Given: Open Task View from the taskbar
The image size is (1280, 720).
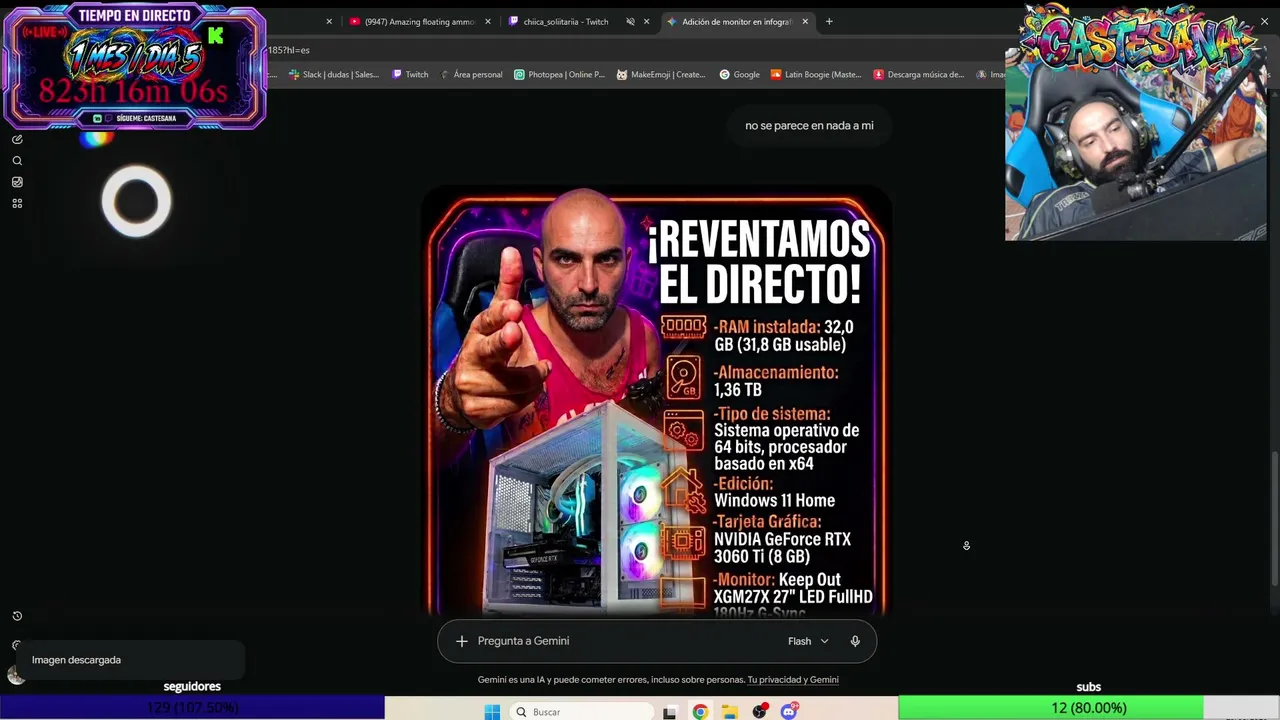Looking at the screenshot, I should pyautogui.click(x=670, y=712).
